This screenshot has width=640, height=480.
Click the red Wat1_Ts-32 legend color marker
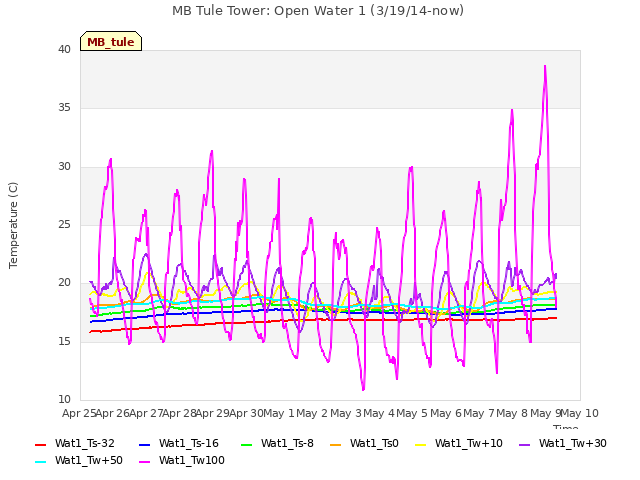pos(41,444)
